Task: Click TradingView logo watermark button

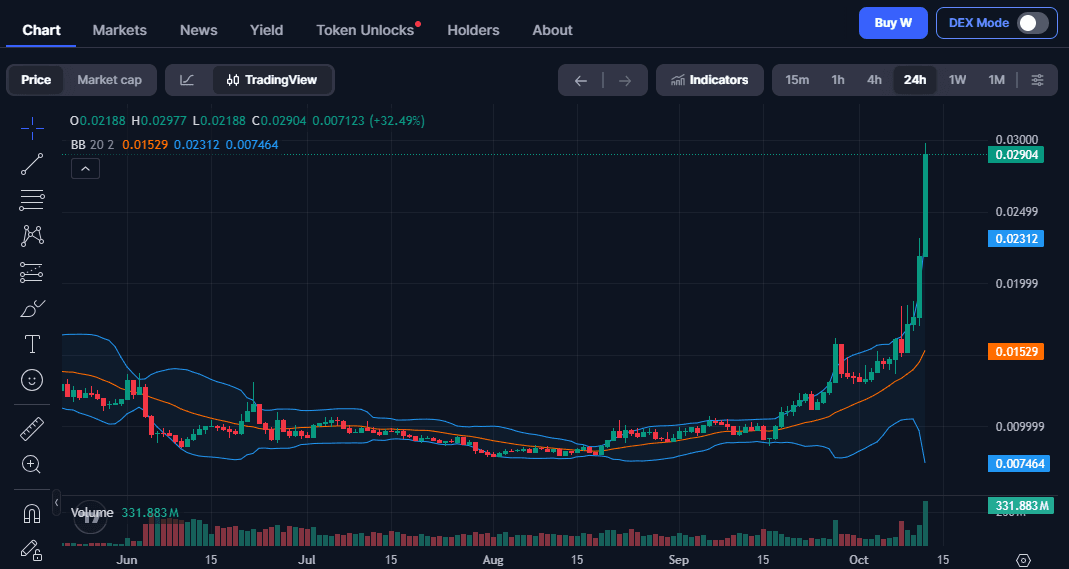Action: 91,516
